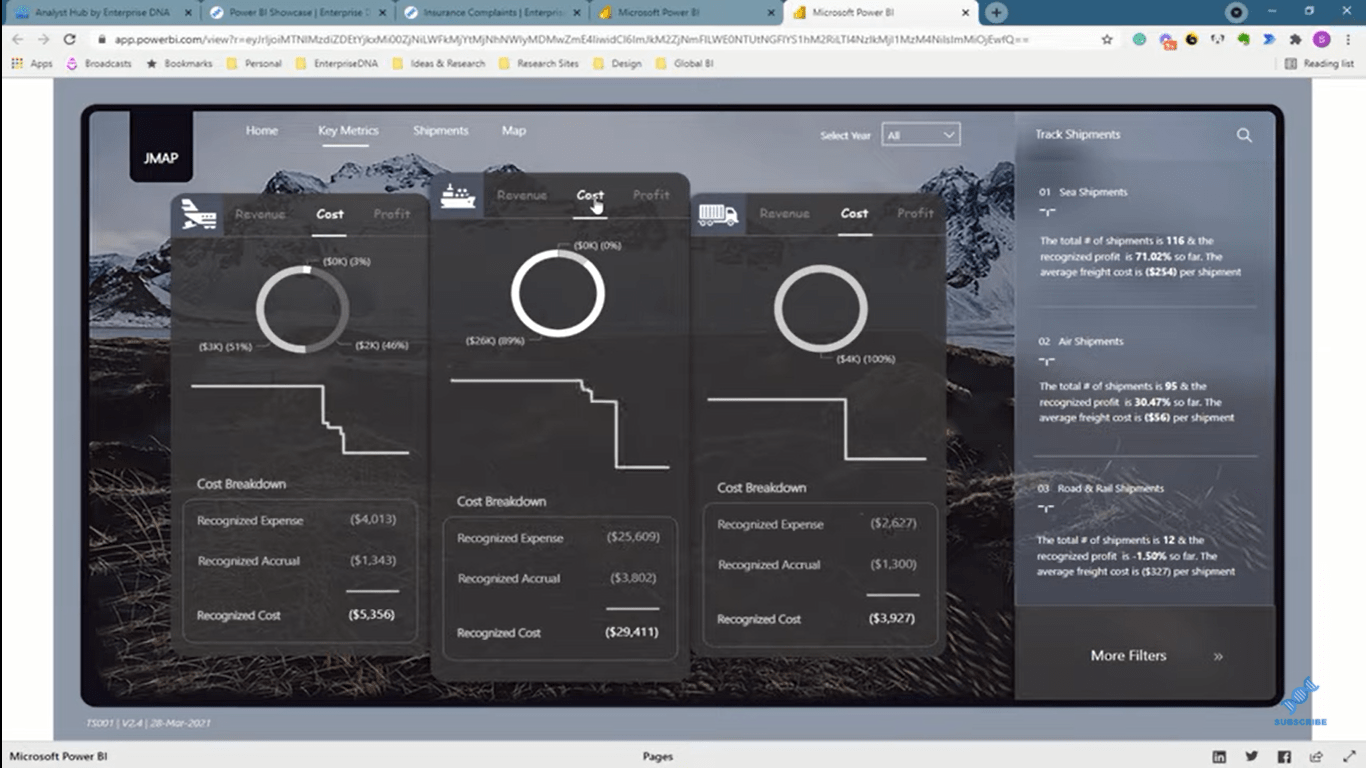
Task: Open the Personal bookmarks folder
Action: [x=254, y=63]
